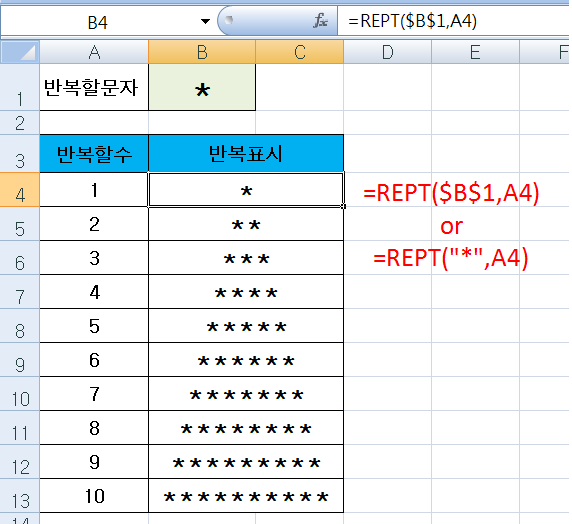Screen dimensions: 572x524
Task: Click cell B7 with four asterisks
Action: point(246,292)
